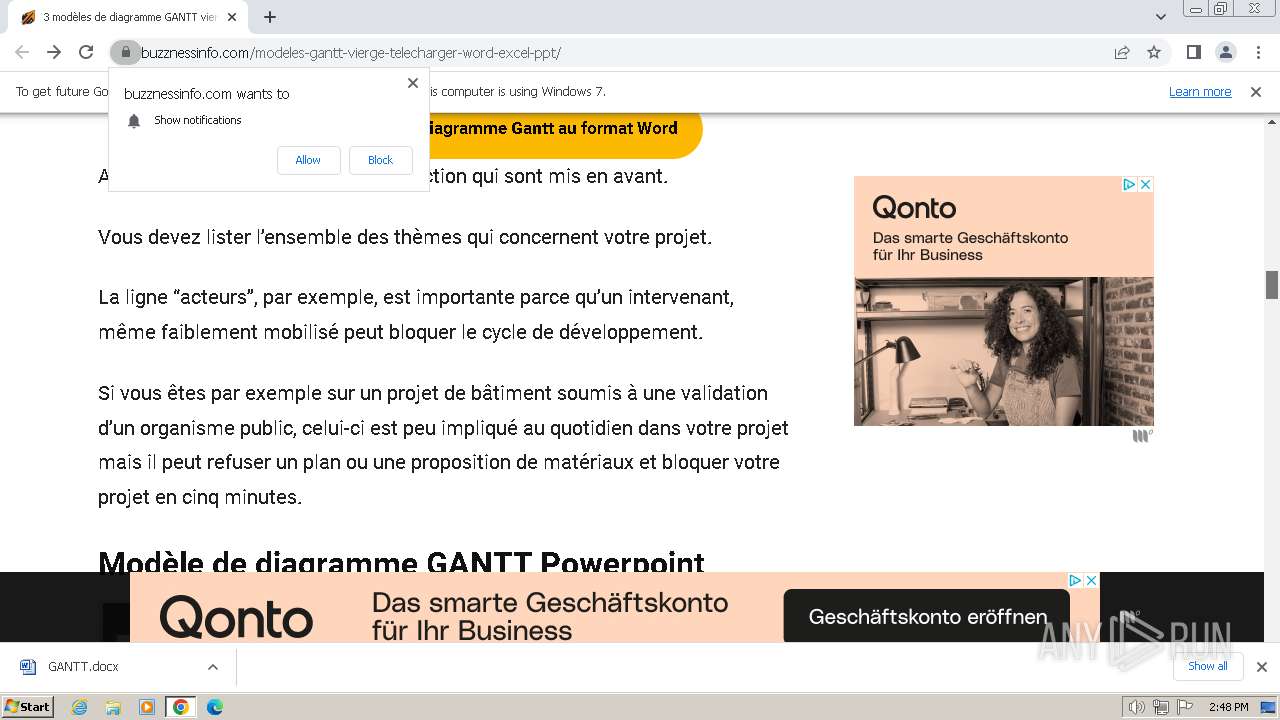Screen dimensions: 1280x720
Task: Click the Modèle de diagramme GANTT Powerpoint heading
Action: point(401,563)
